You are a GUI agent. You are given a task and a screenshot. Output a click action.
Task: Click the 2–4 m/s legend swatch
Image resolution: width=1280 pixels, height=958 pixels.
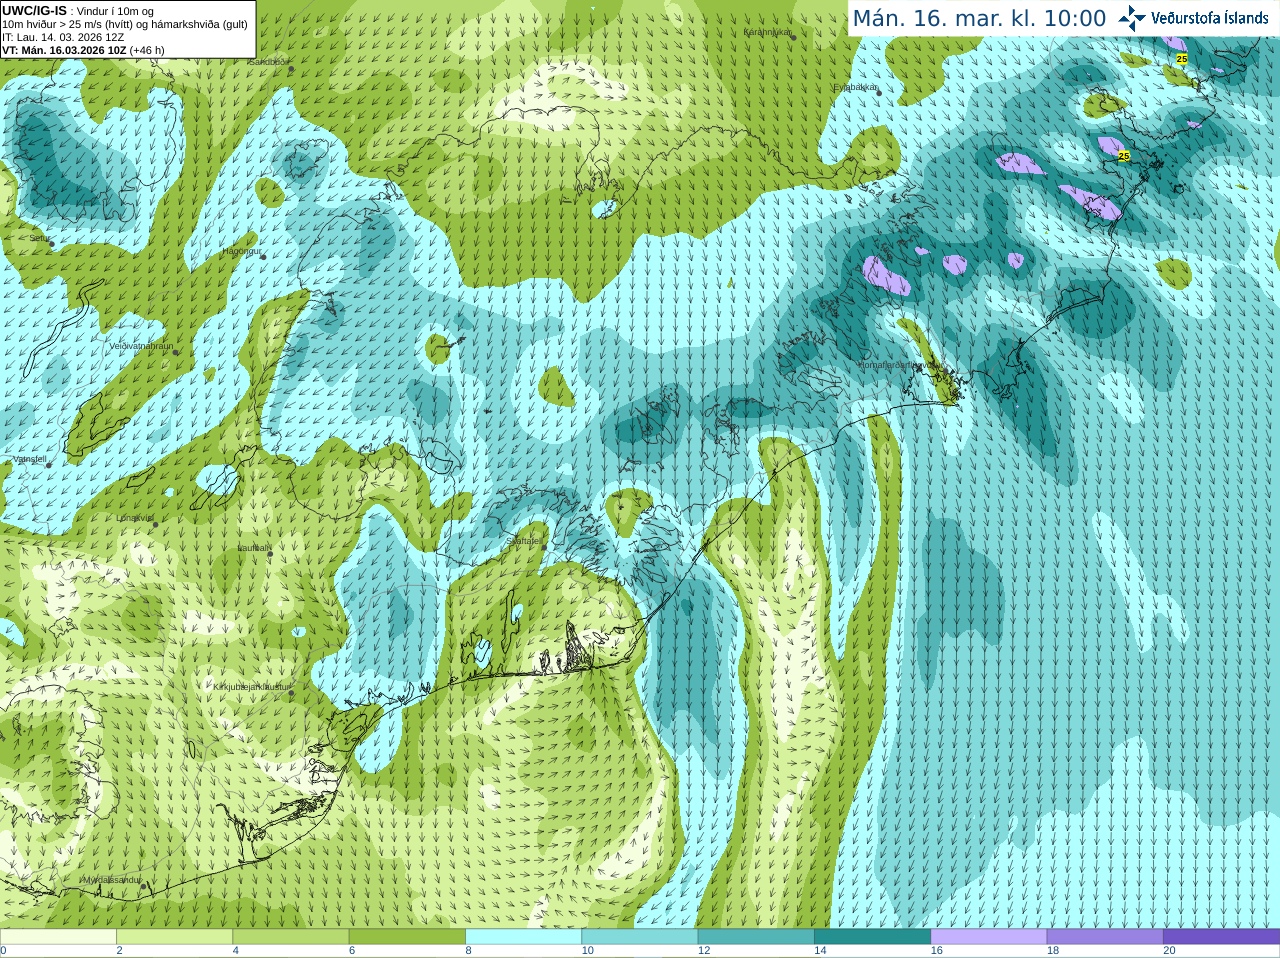click(x=174, y=937)
